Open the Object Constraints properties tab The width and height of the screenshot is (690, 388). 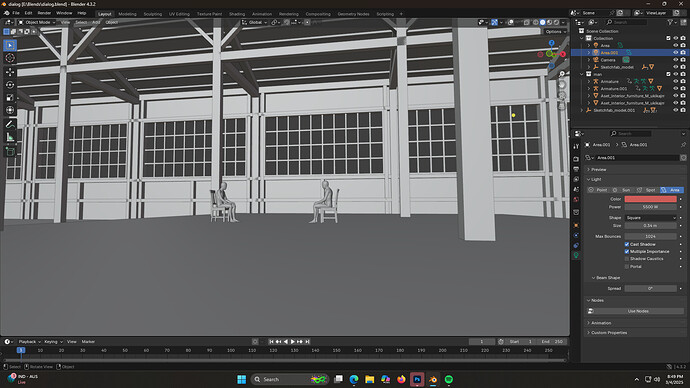pyautogui.click(x=576, y=245)
